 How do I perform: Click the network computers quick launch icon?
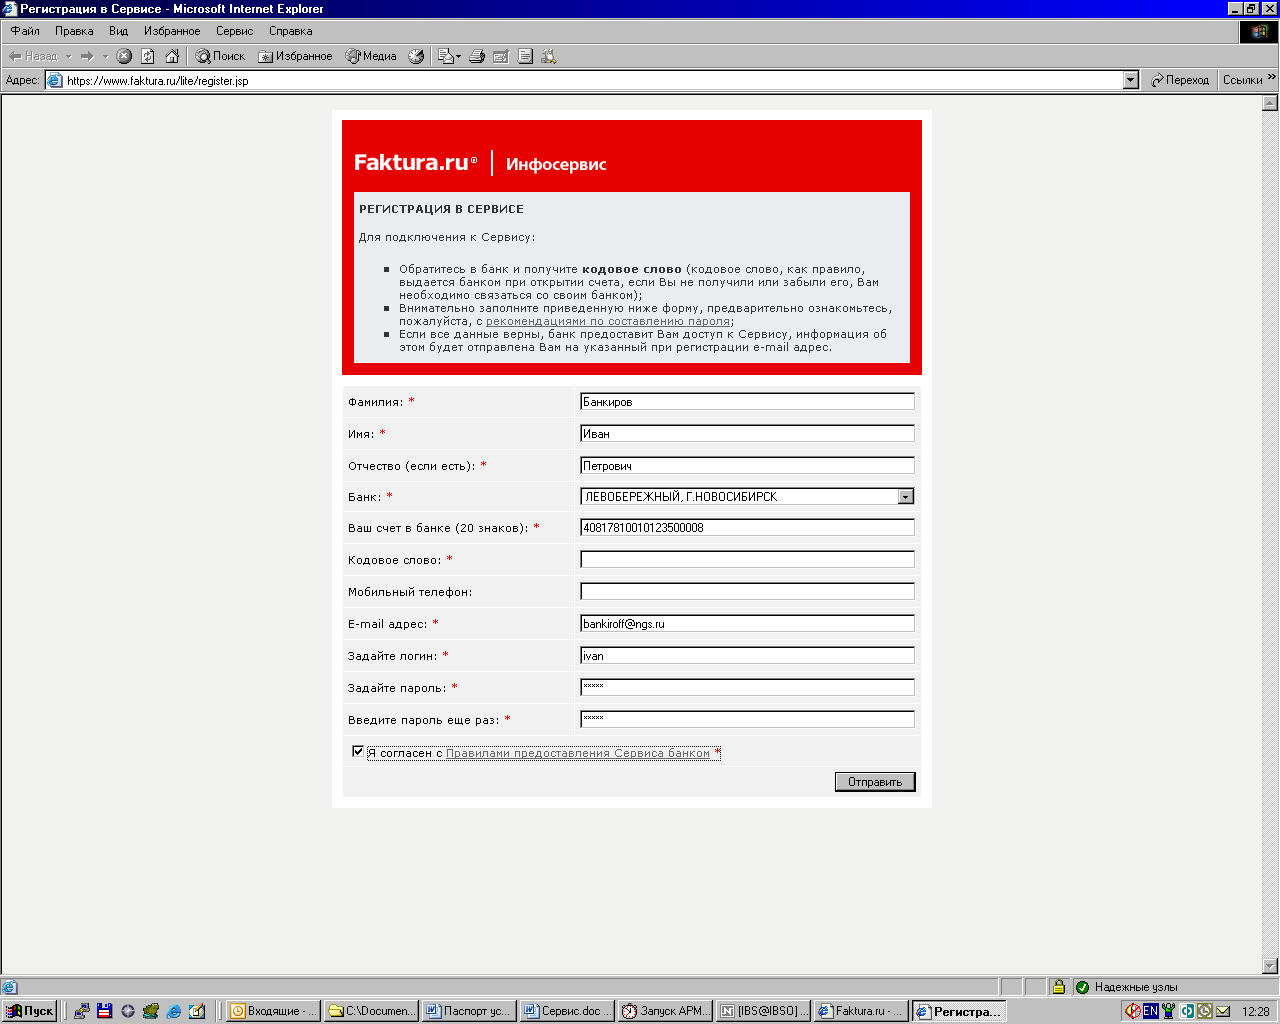(x=82, y=1011)
